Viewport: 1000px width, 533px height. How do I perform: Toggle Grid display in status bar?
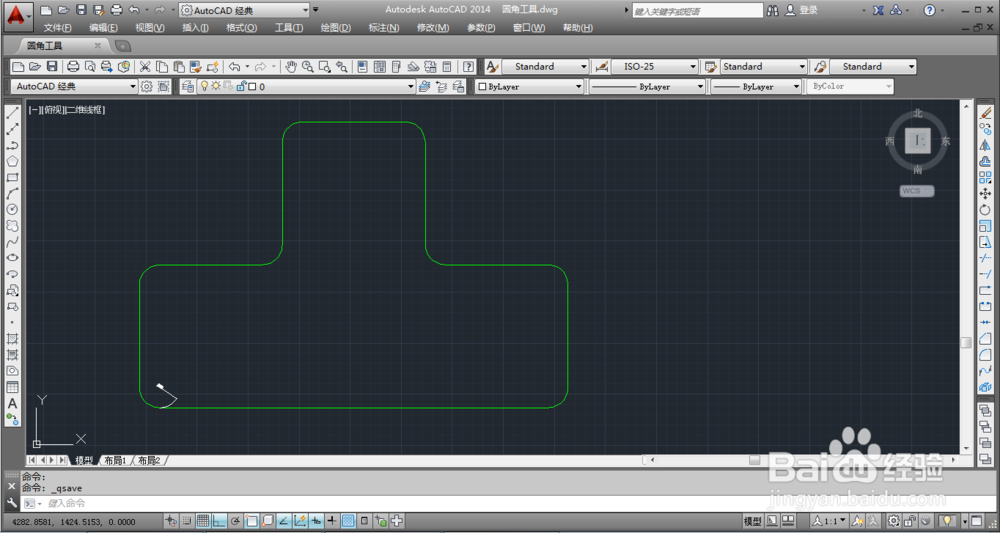(x=203, y=521)
